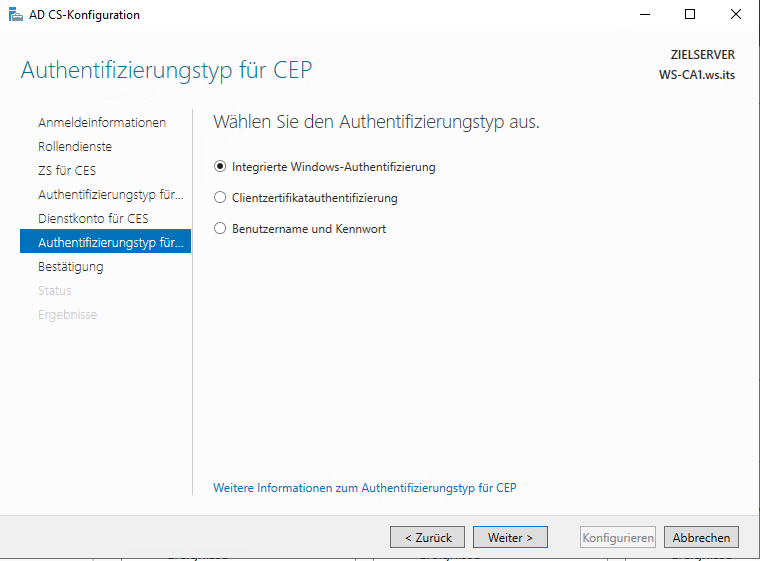Choose Clientzertifikatauthentifizierung option
Screen dimensions: 760x561
coord(220,198)
